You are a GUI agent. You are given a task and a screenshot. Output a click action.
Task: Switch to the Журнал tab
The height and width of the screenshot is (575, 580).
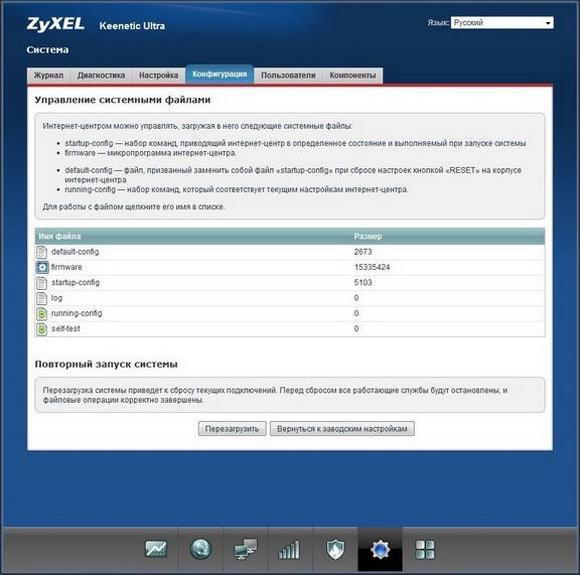click(x=48, y=75)
